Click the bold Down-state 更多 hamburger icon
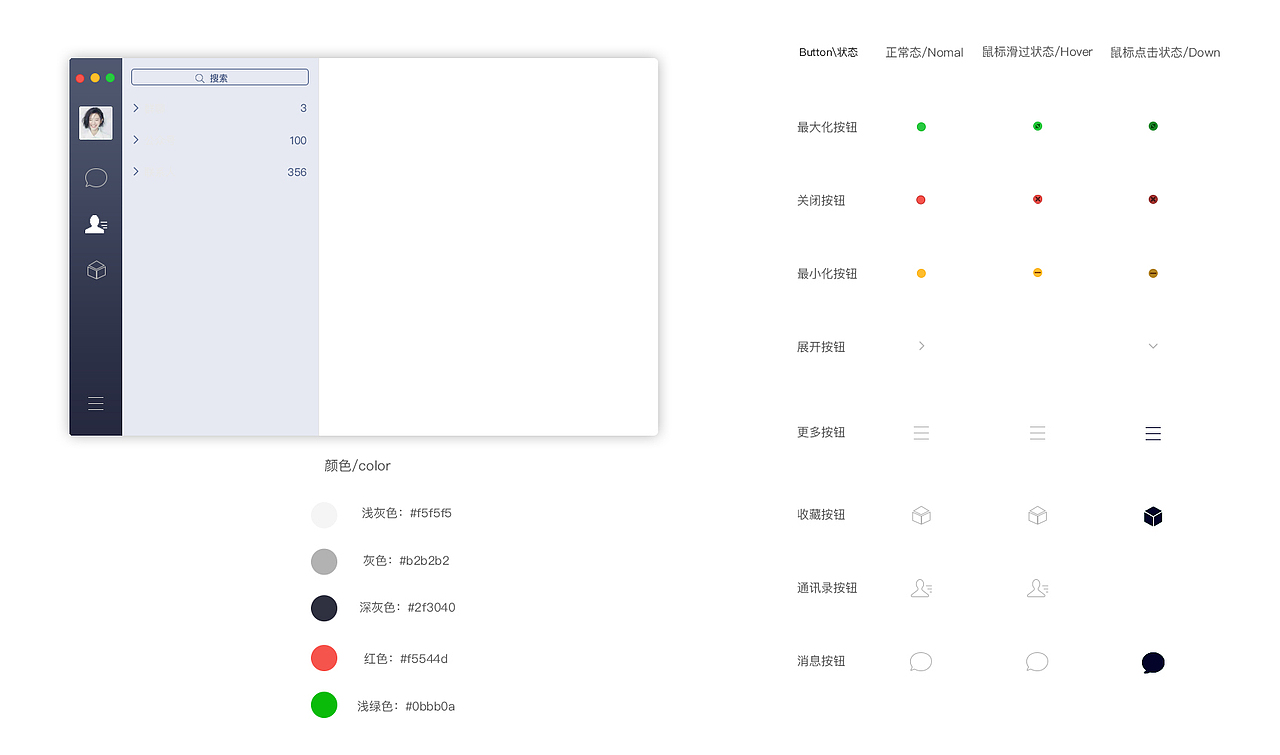 [x=1152, y=433]
